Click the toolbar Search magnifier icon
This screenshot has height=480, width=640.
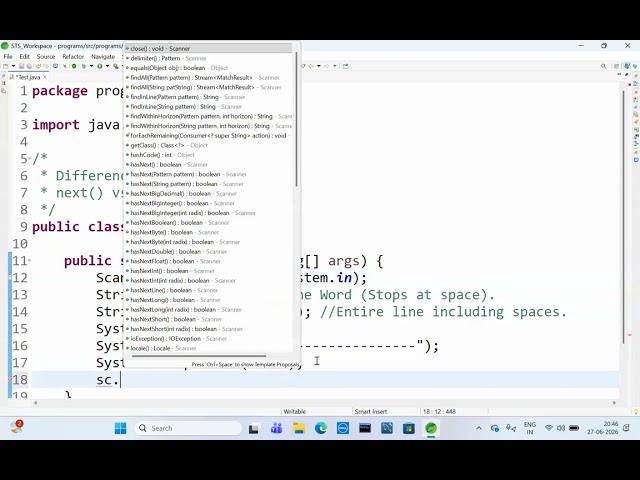[603, 66]
